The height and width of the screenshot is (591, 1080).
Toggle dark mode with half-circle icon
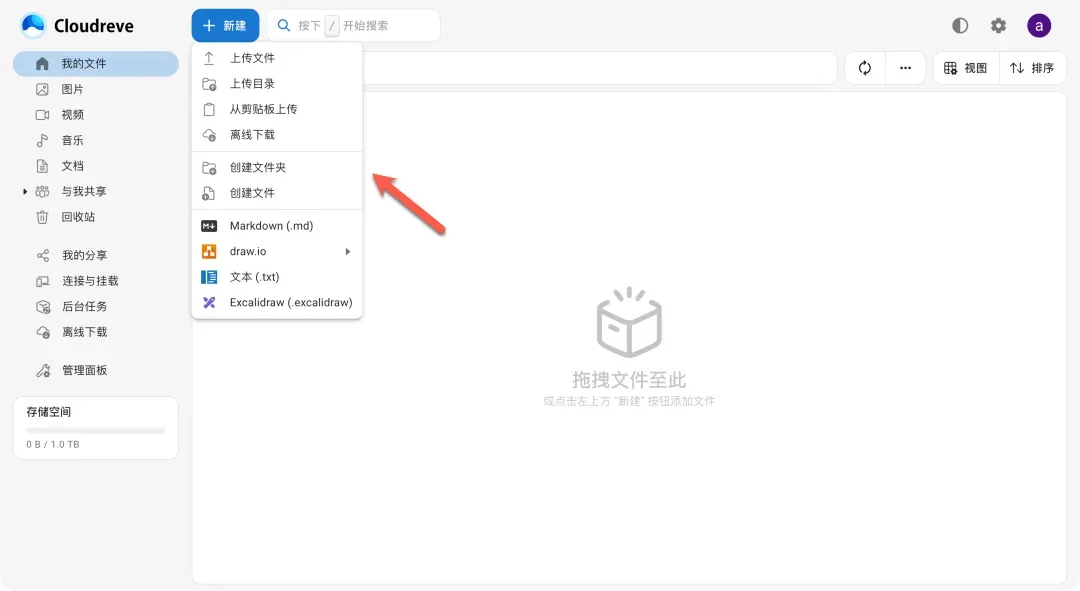(960, 25)
